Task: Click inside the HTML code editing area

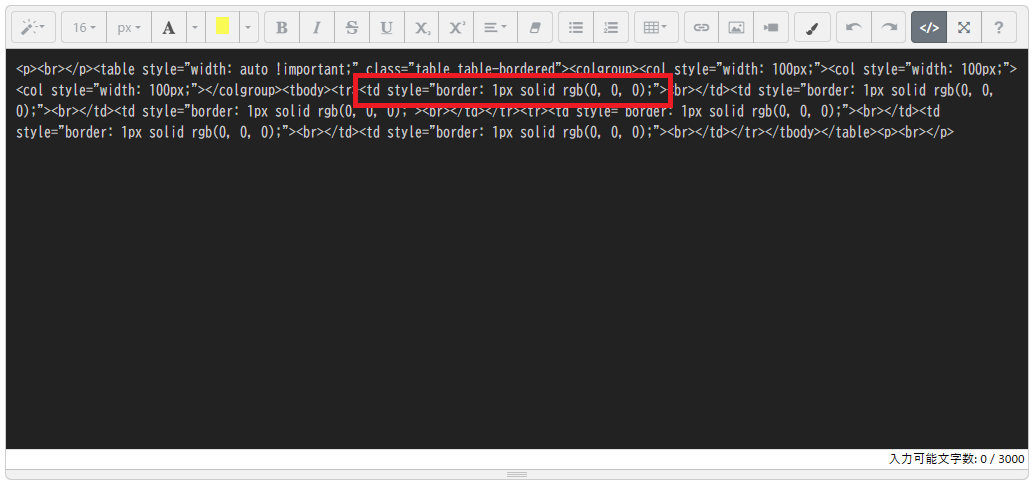Action: point(500,300)
